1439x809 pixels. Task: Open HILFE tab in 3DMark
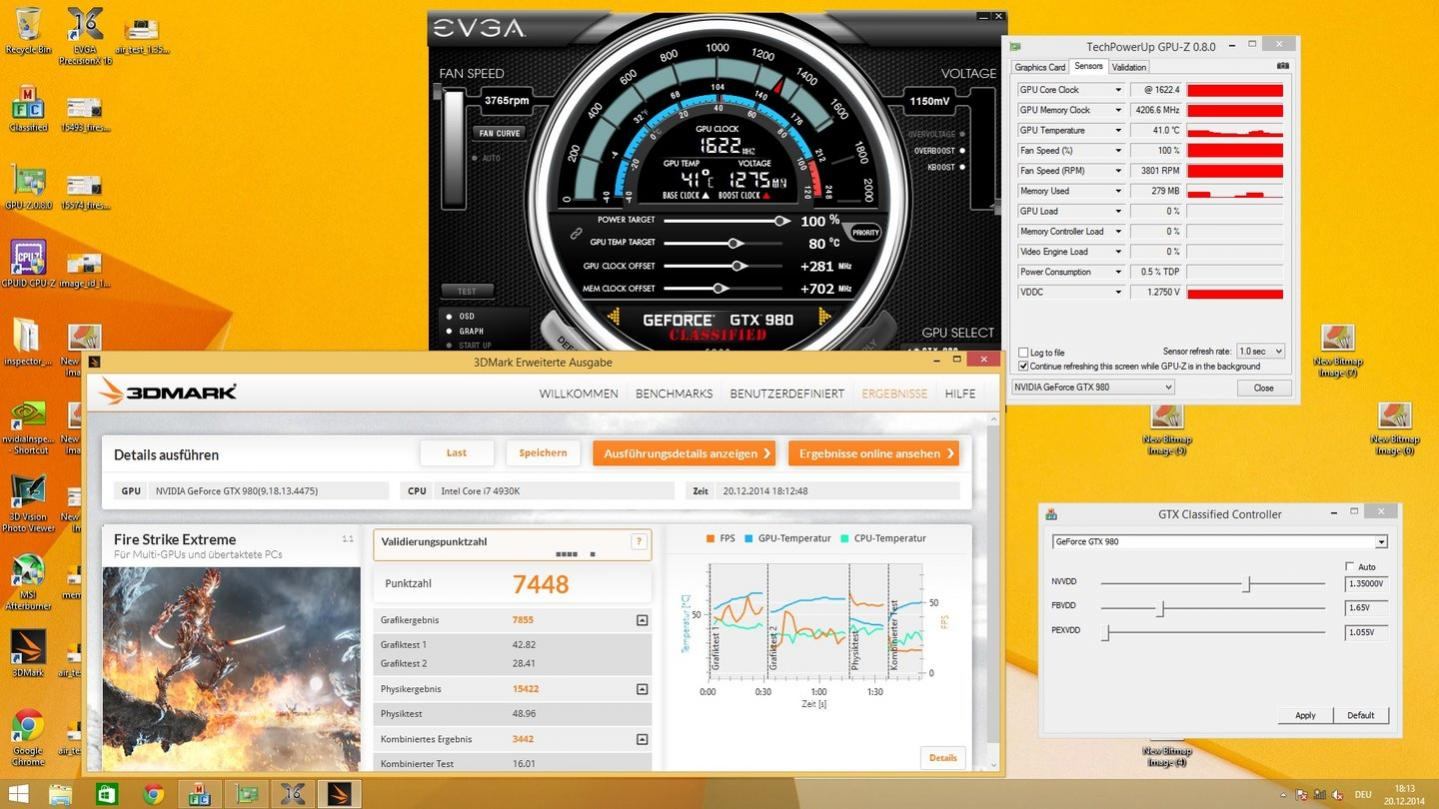960,394
